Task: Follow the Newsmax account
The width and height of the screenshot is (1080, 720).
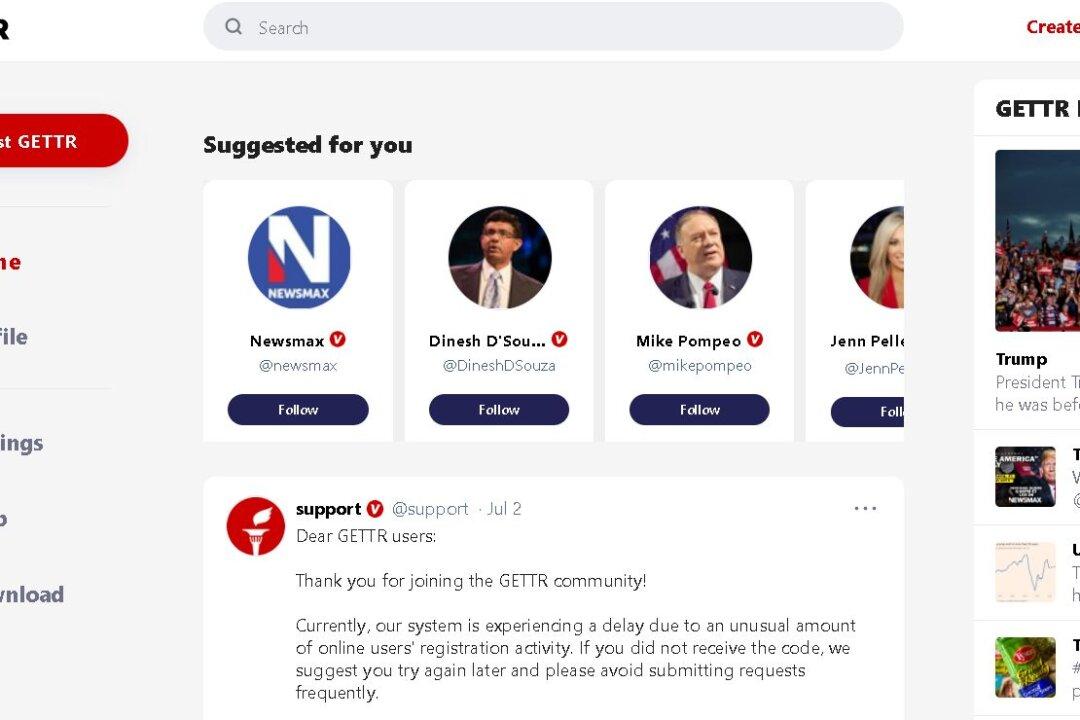Action: (298, 409)
